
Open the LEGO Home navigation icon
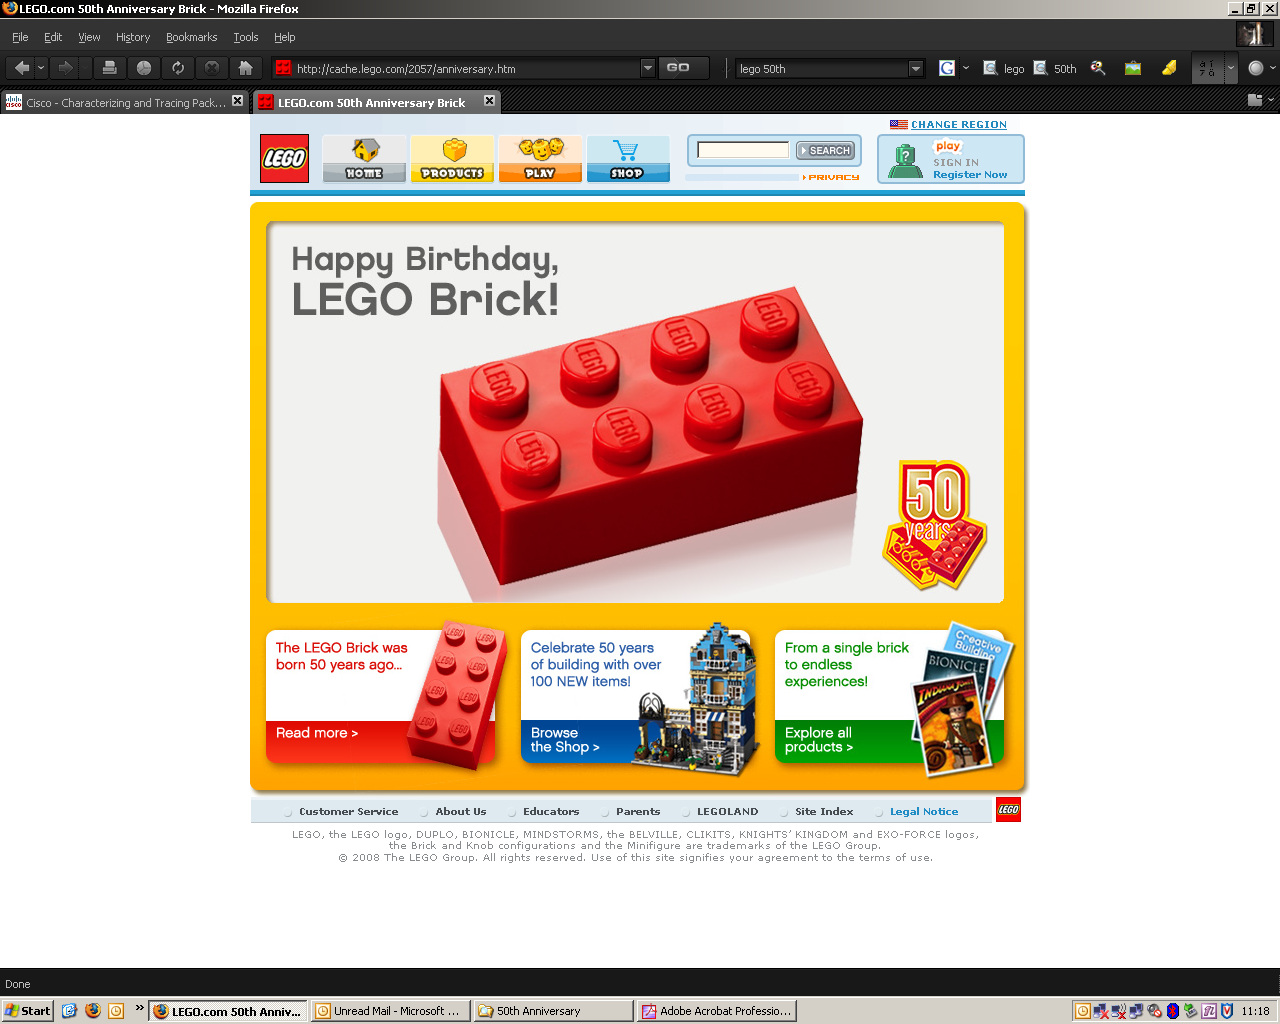(364, 158)
